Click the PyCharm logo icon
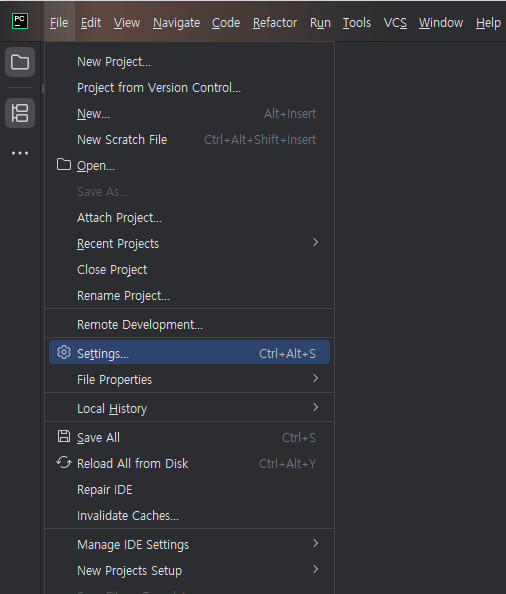Screen dimensions: 506x594 tap(20, 21)
